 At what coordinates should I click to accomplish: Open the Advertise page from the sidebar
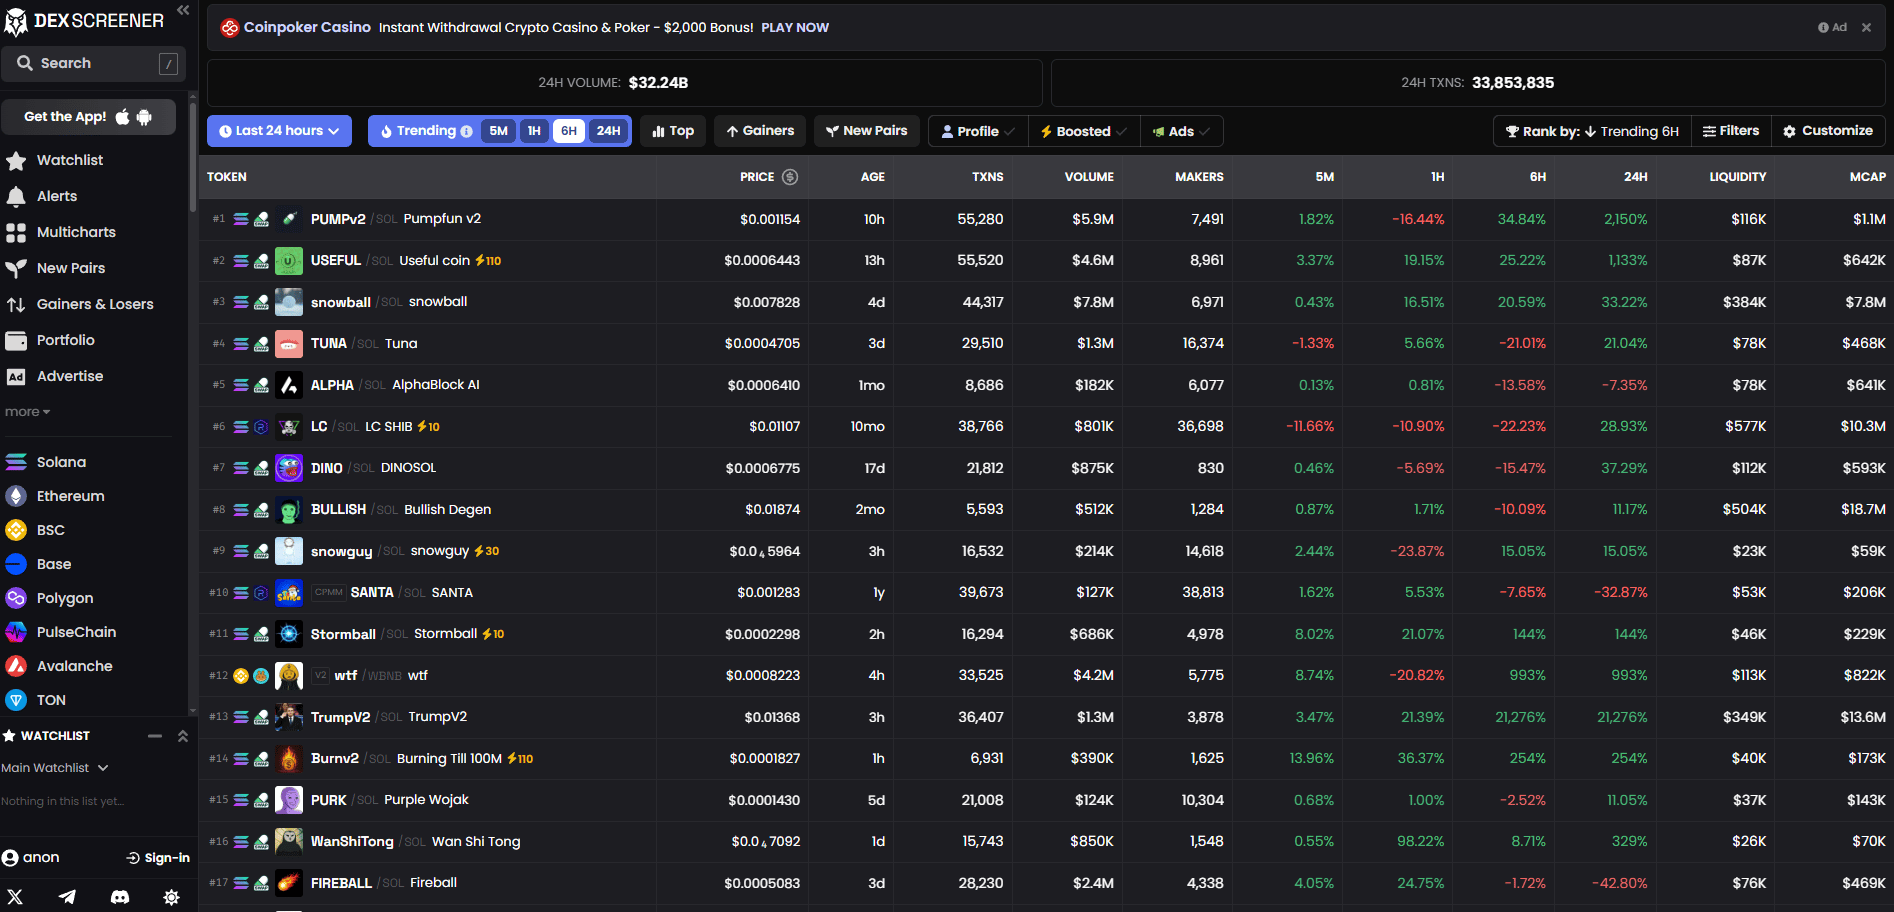point(54,376)
